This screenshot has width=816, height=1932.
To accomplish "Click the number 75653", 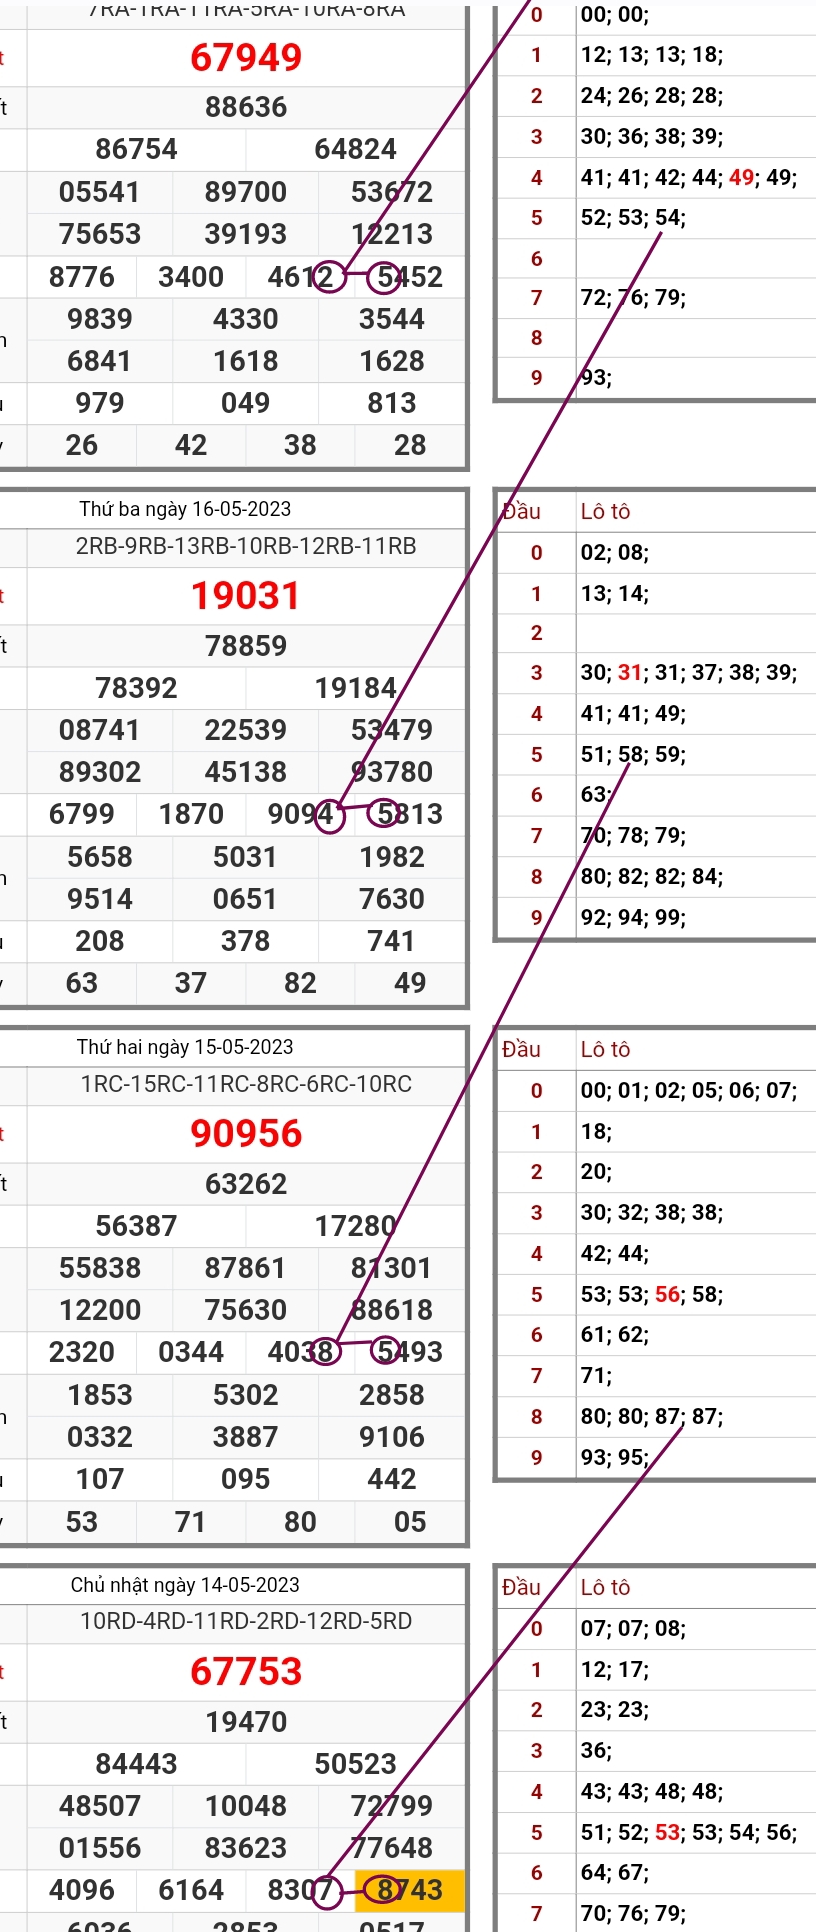I will pos(100,234).
